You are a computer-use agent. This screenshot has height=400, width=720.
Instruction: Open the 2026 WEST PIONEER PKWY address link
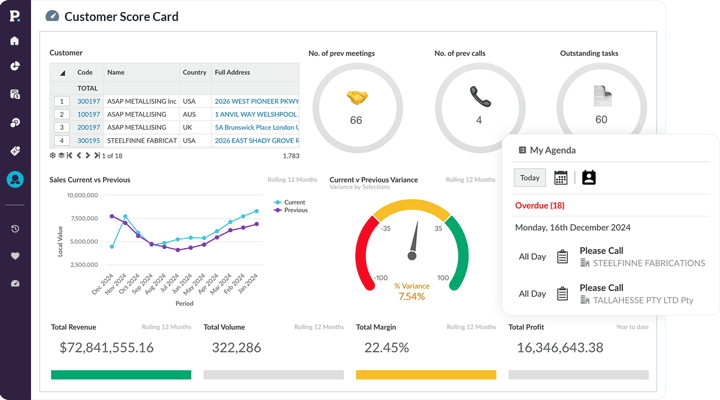[x=257, y=101]
